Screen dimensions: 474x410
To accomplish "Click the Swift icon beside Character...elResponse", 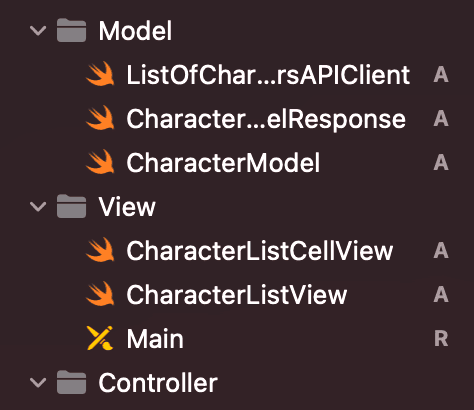I will point(100,118).
